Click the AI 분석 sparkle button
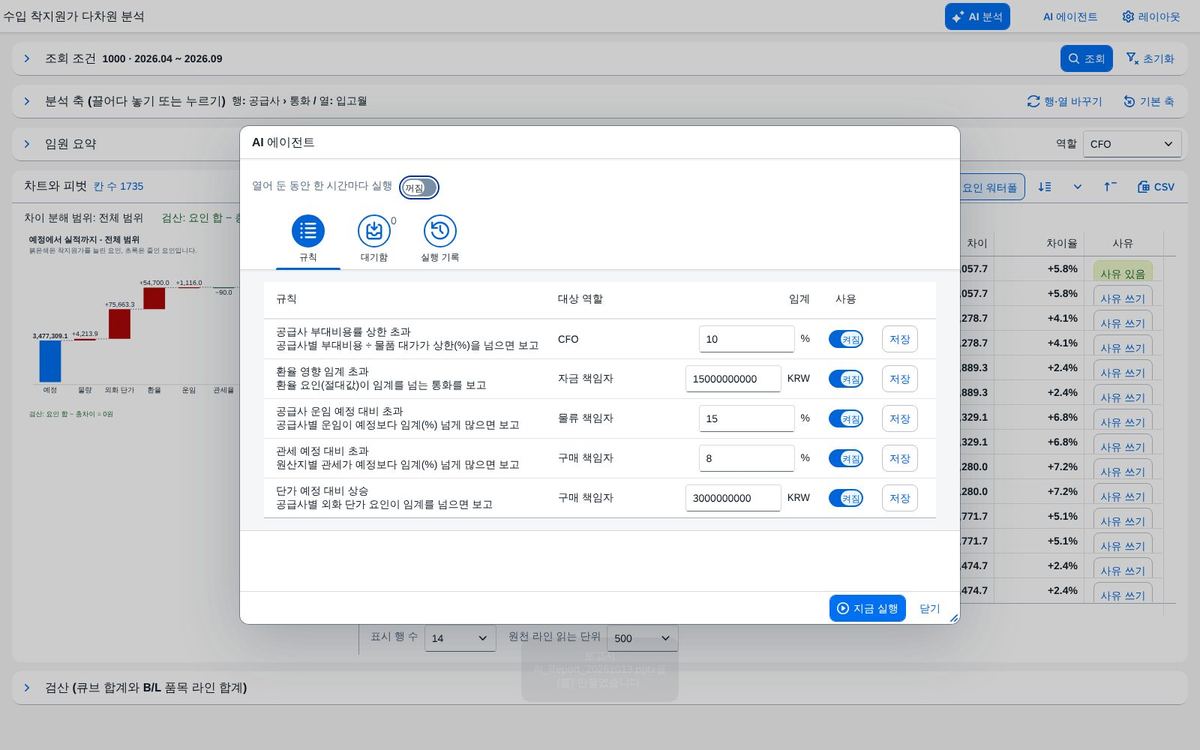Screen dimensions: 1200x750 click(x=977, y=16)
